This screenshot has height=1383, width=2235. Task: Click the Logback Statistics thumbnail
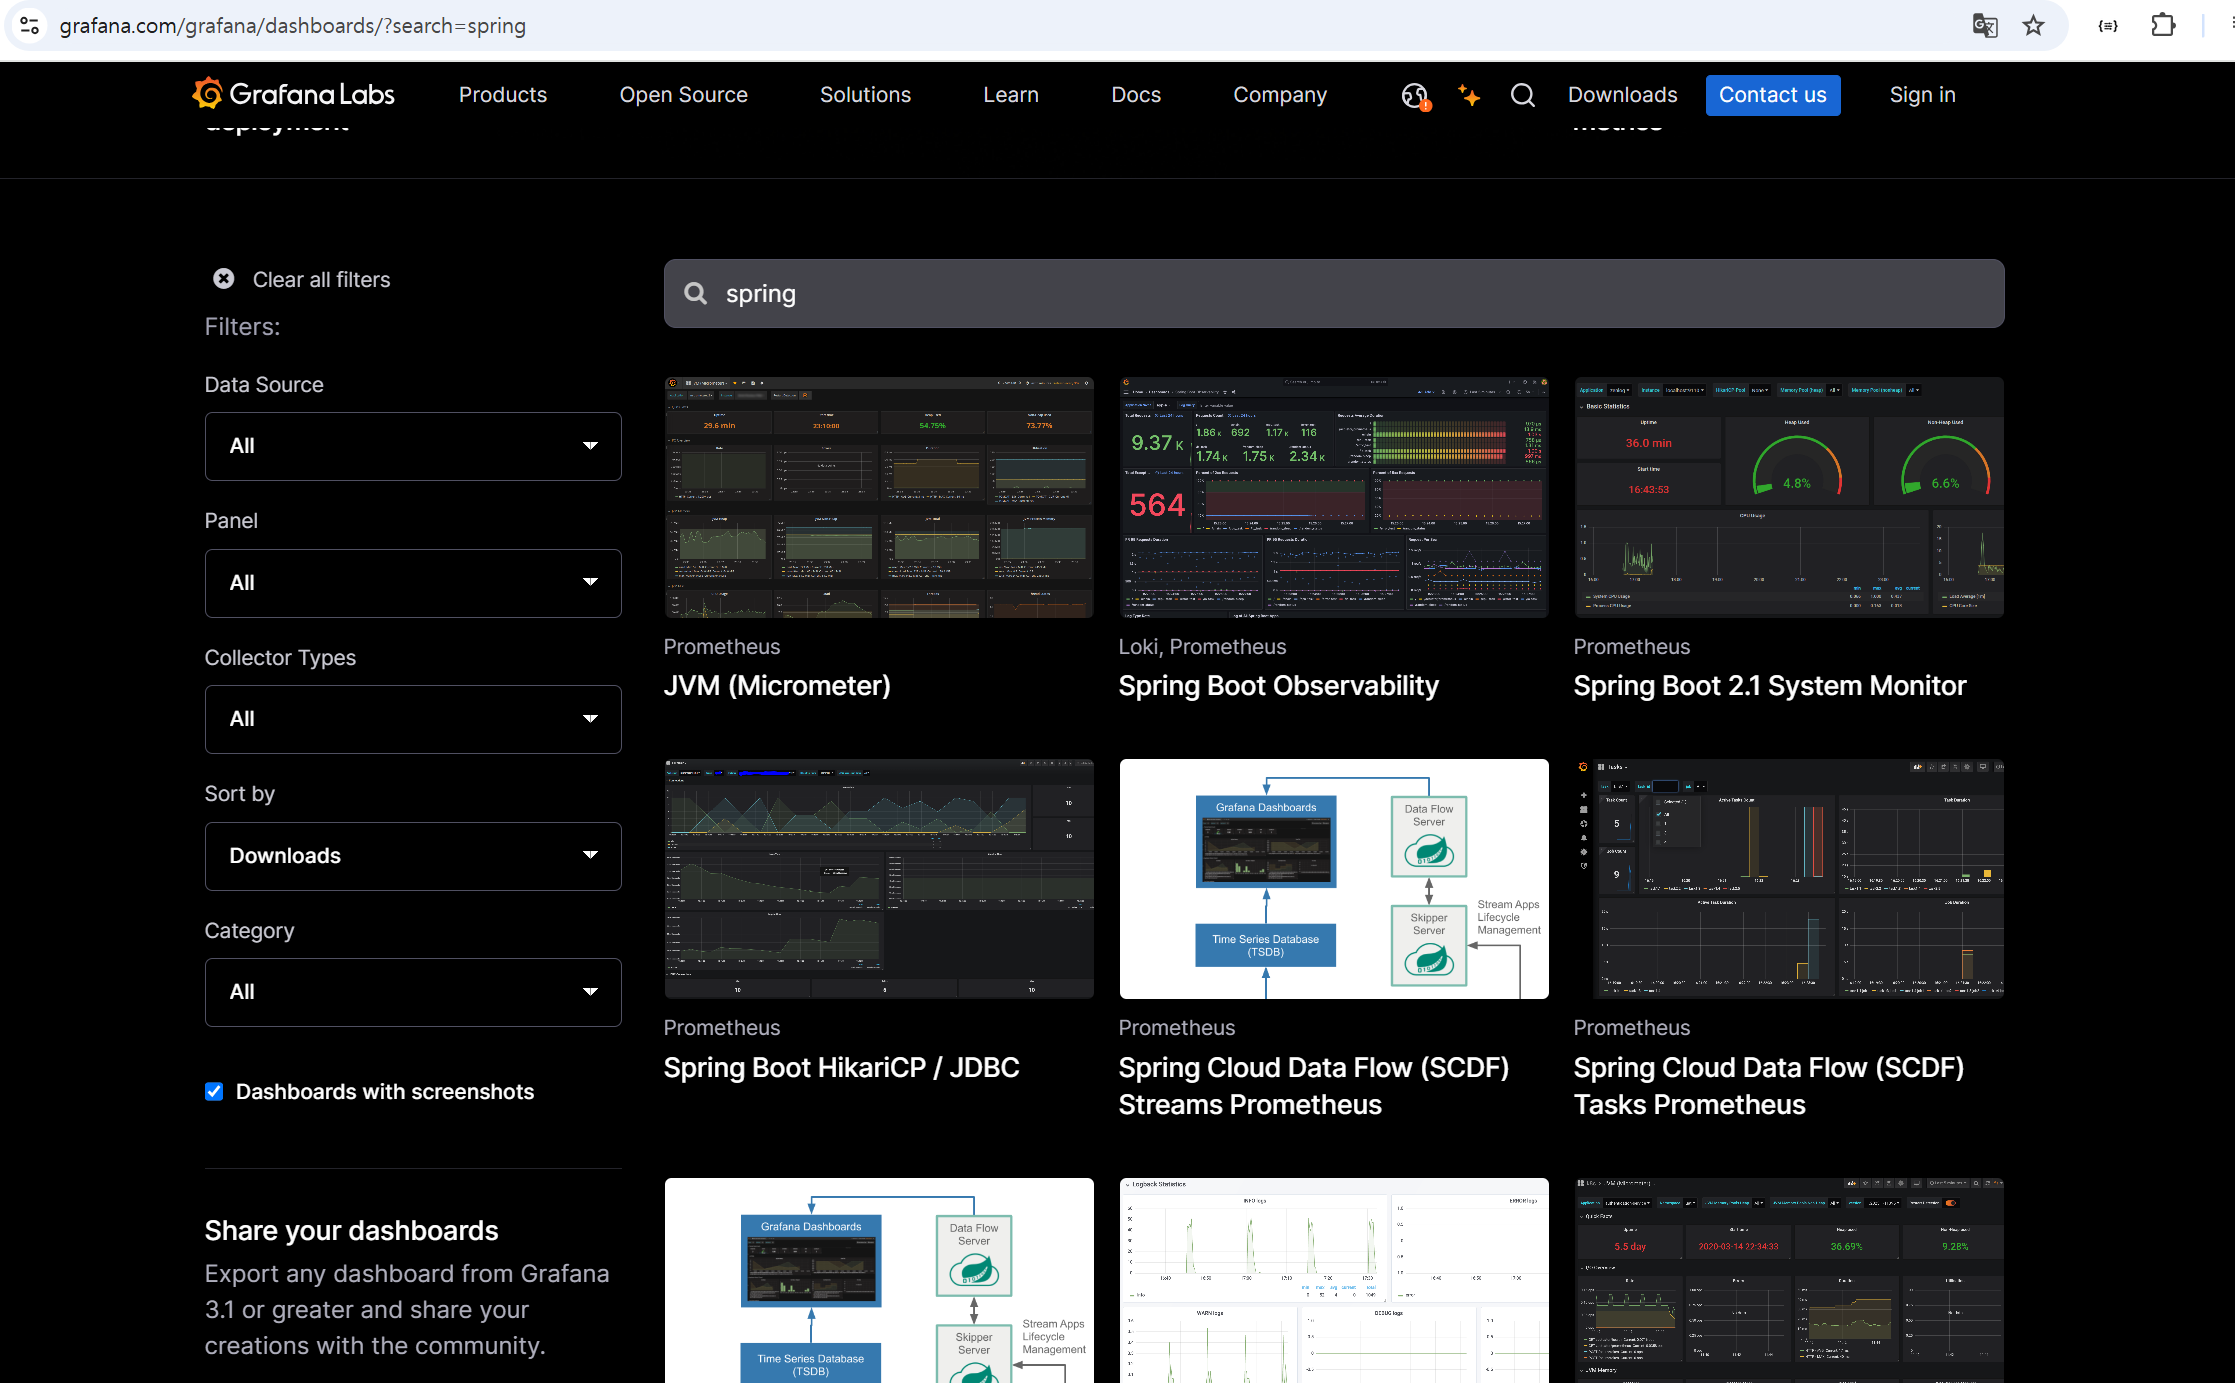point(1334,1280)
